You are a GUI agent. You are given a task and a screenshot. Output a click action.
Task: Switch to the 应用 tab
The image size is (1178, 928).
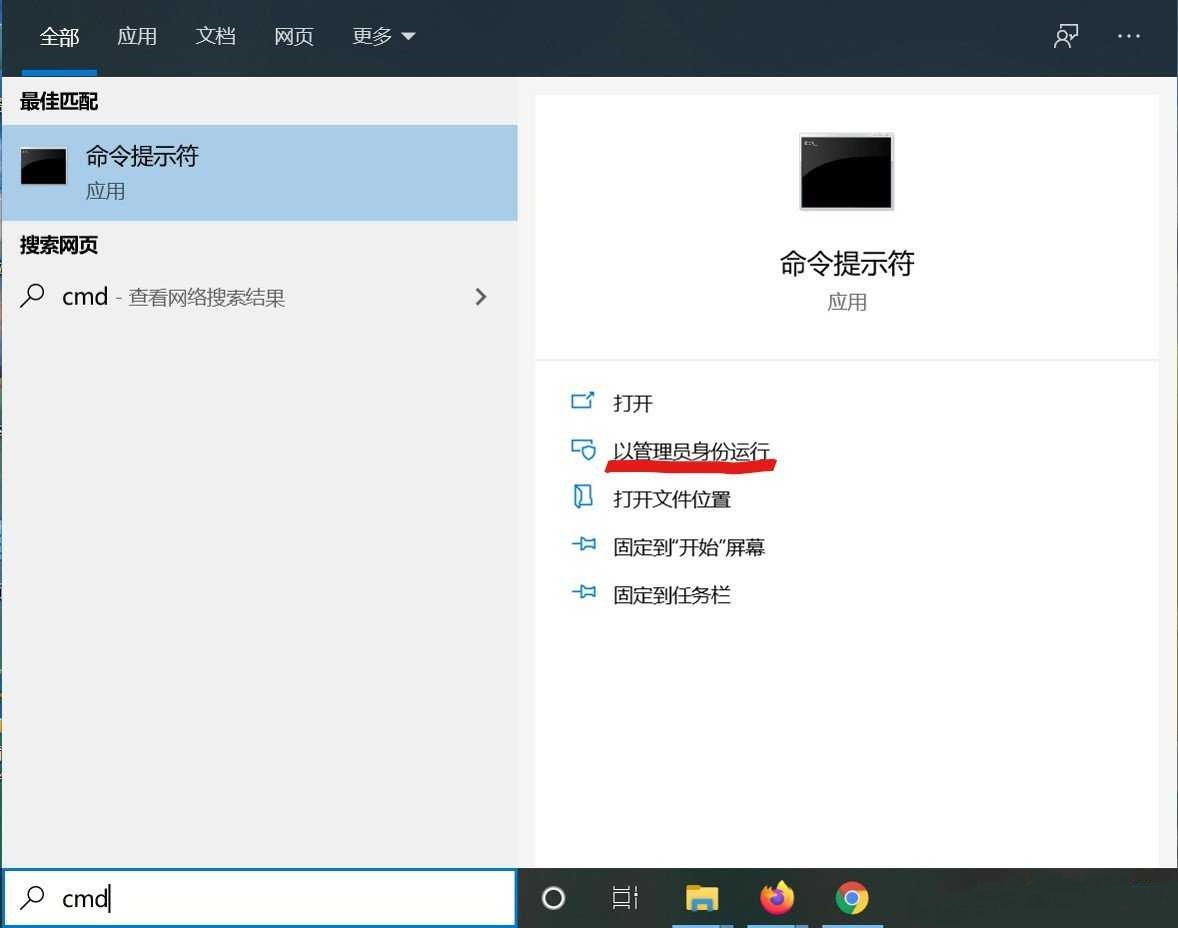(x=137, y=36)
